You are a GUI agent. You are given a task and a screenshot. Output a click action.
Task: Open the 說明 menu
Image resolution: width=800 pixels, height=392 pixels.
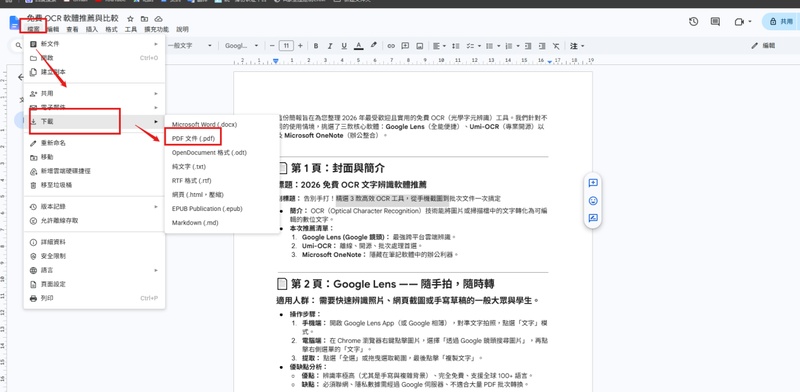[182, 30]
